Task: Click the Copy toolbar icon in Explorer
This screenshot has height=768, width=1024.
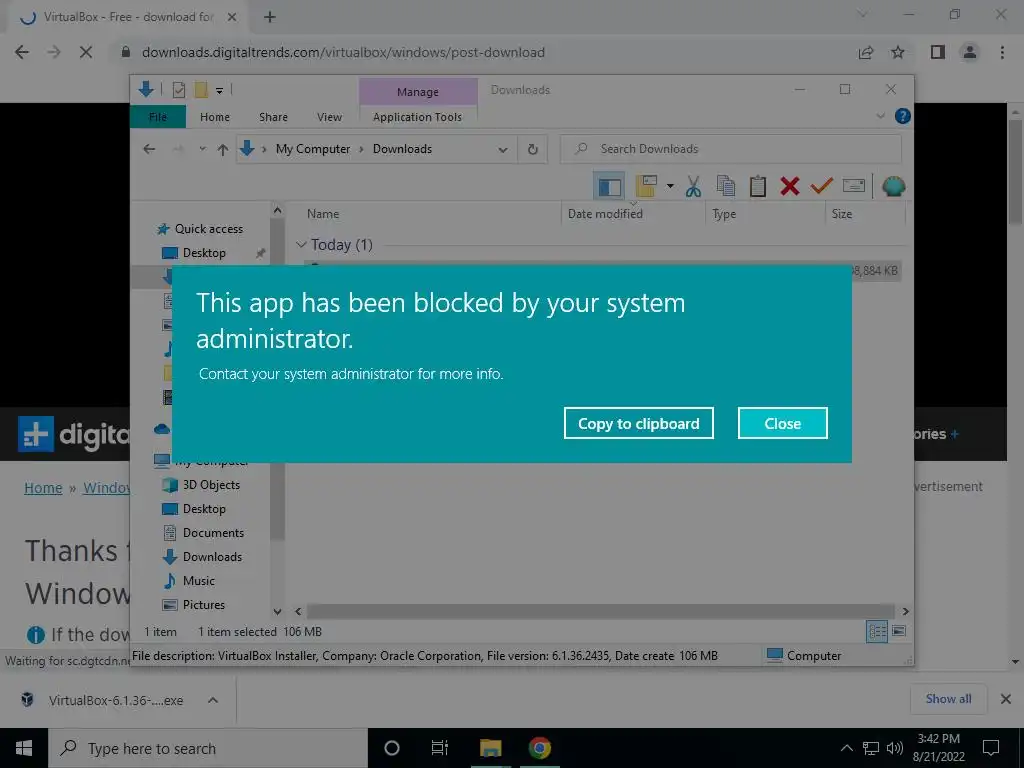Action: pos(726,186)
